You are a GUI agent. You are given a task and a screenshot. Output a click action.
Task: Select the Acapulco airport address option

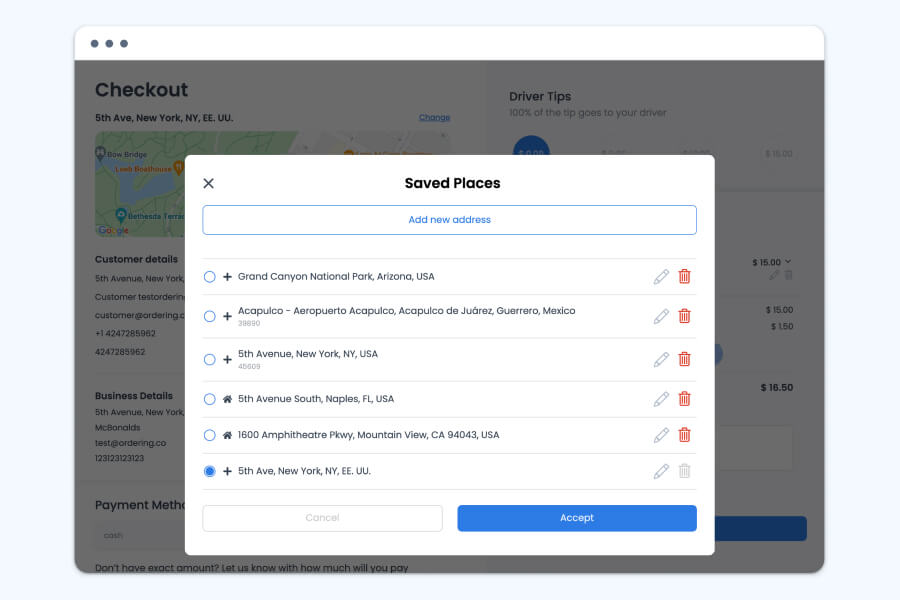[x=208, y=316]
